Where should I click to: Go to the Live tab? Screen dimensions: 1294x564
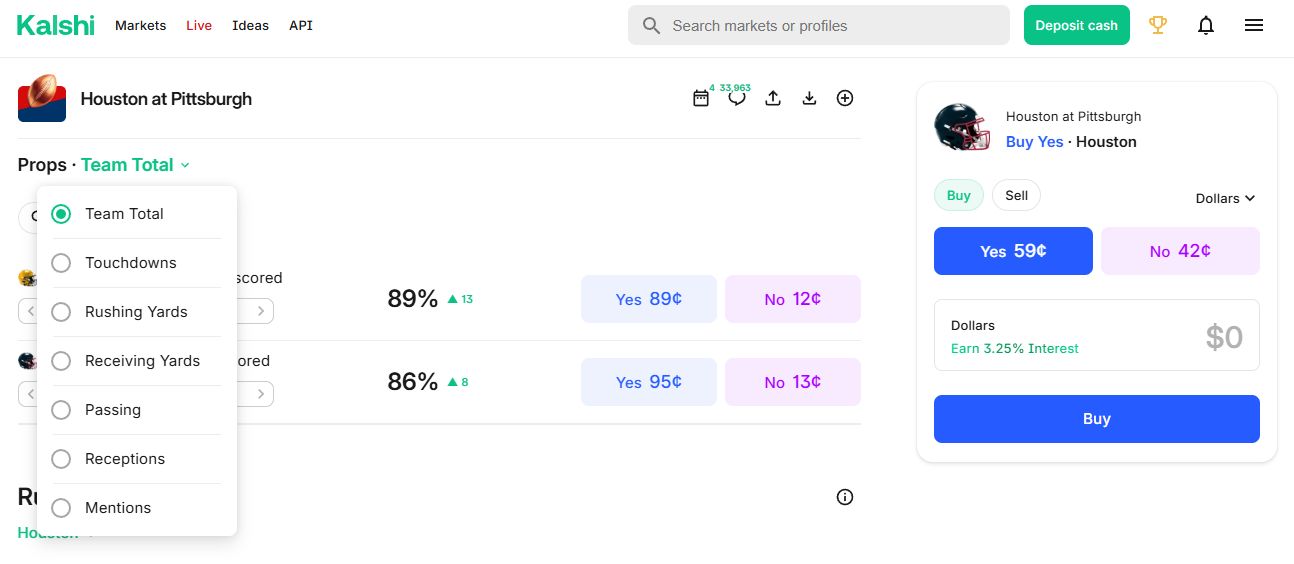point(199,25)
